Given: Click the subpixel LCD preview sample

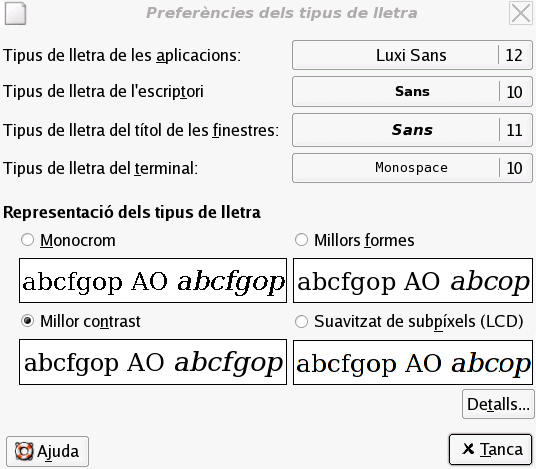Looking at the screenshot, I should (413, 362).
